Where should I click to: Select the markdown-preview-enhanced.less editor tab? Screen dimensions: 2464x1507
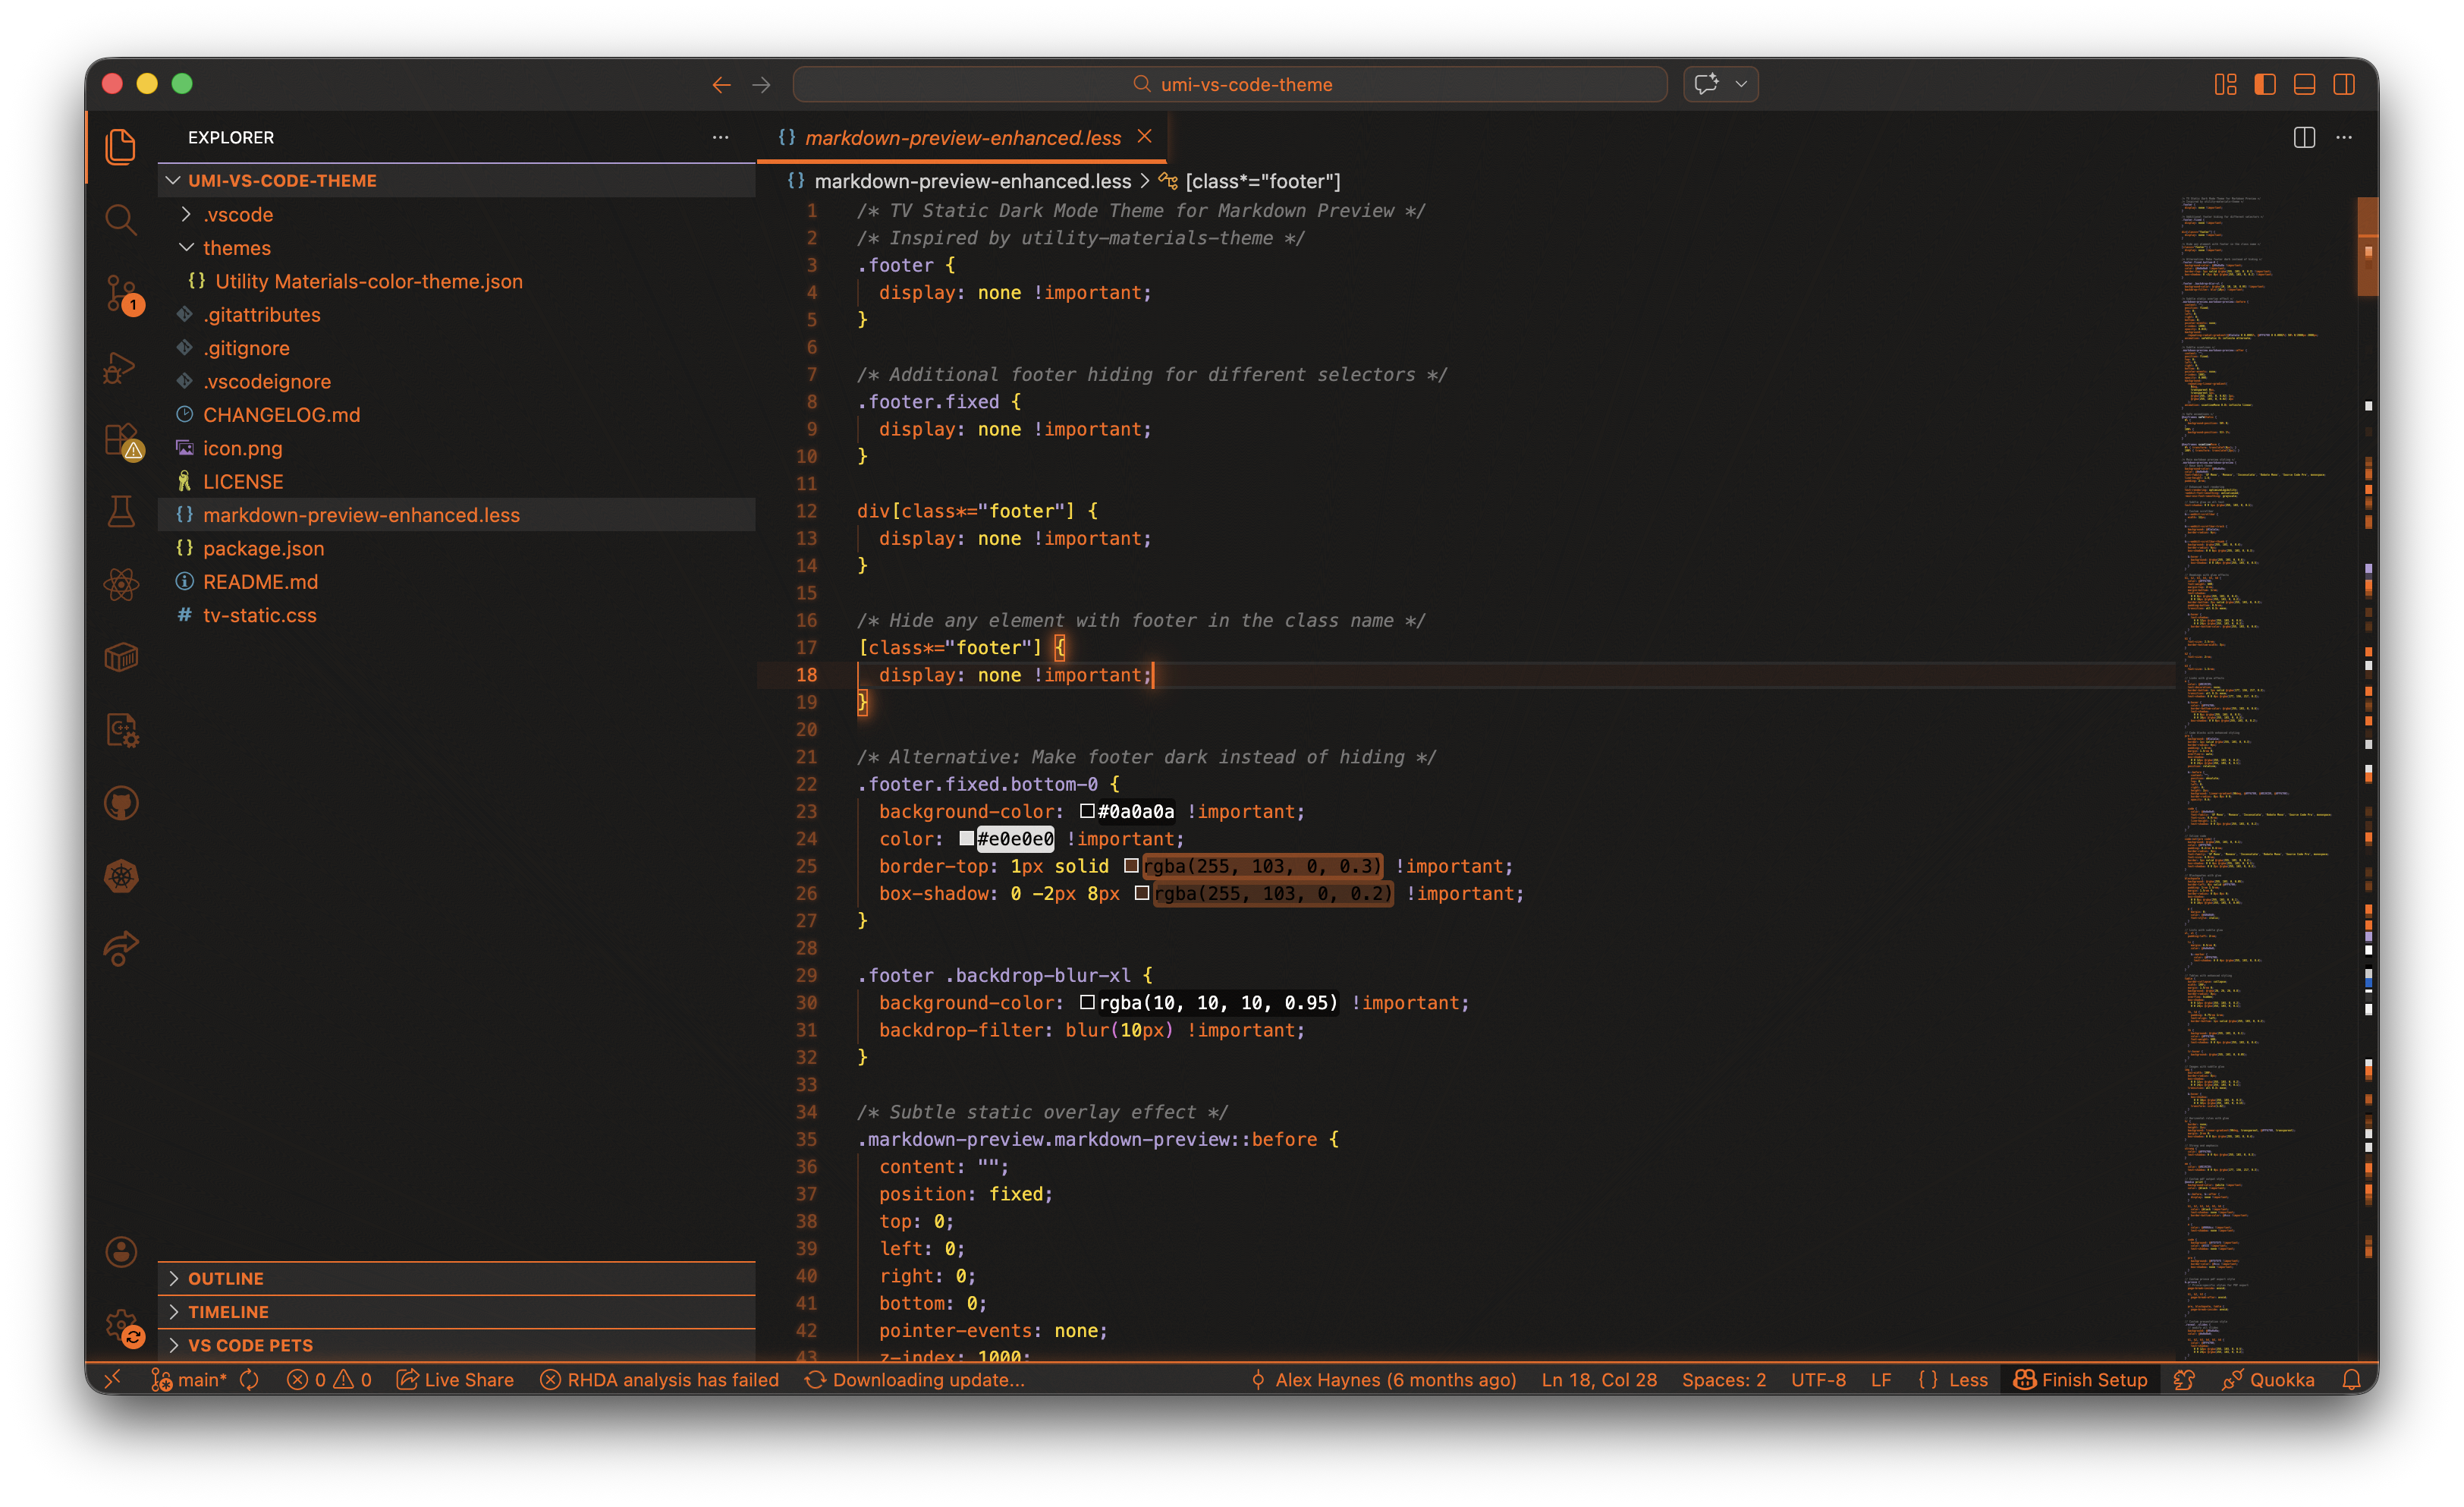tap(962, 138)
